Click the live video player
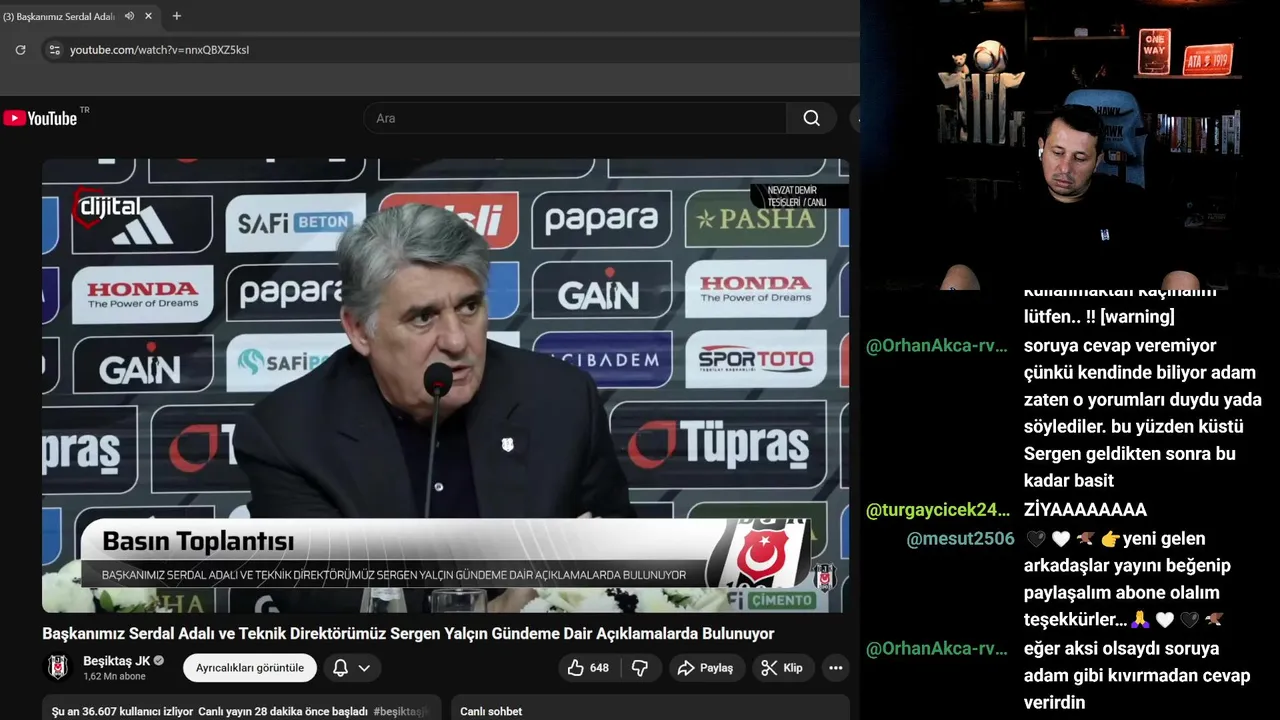1280x720 pixels. click(445, 385)
